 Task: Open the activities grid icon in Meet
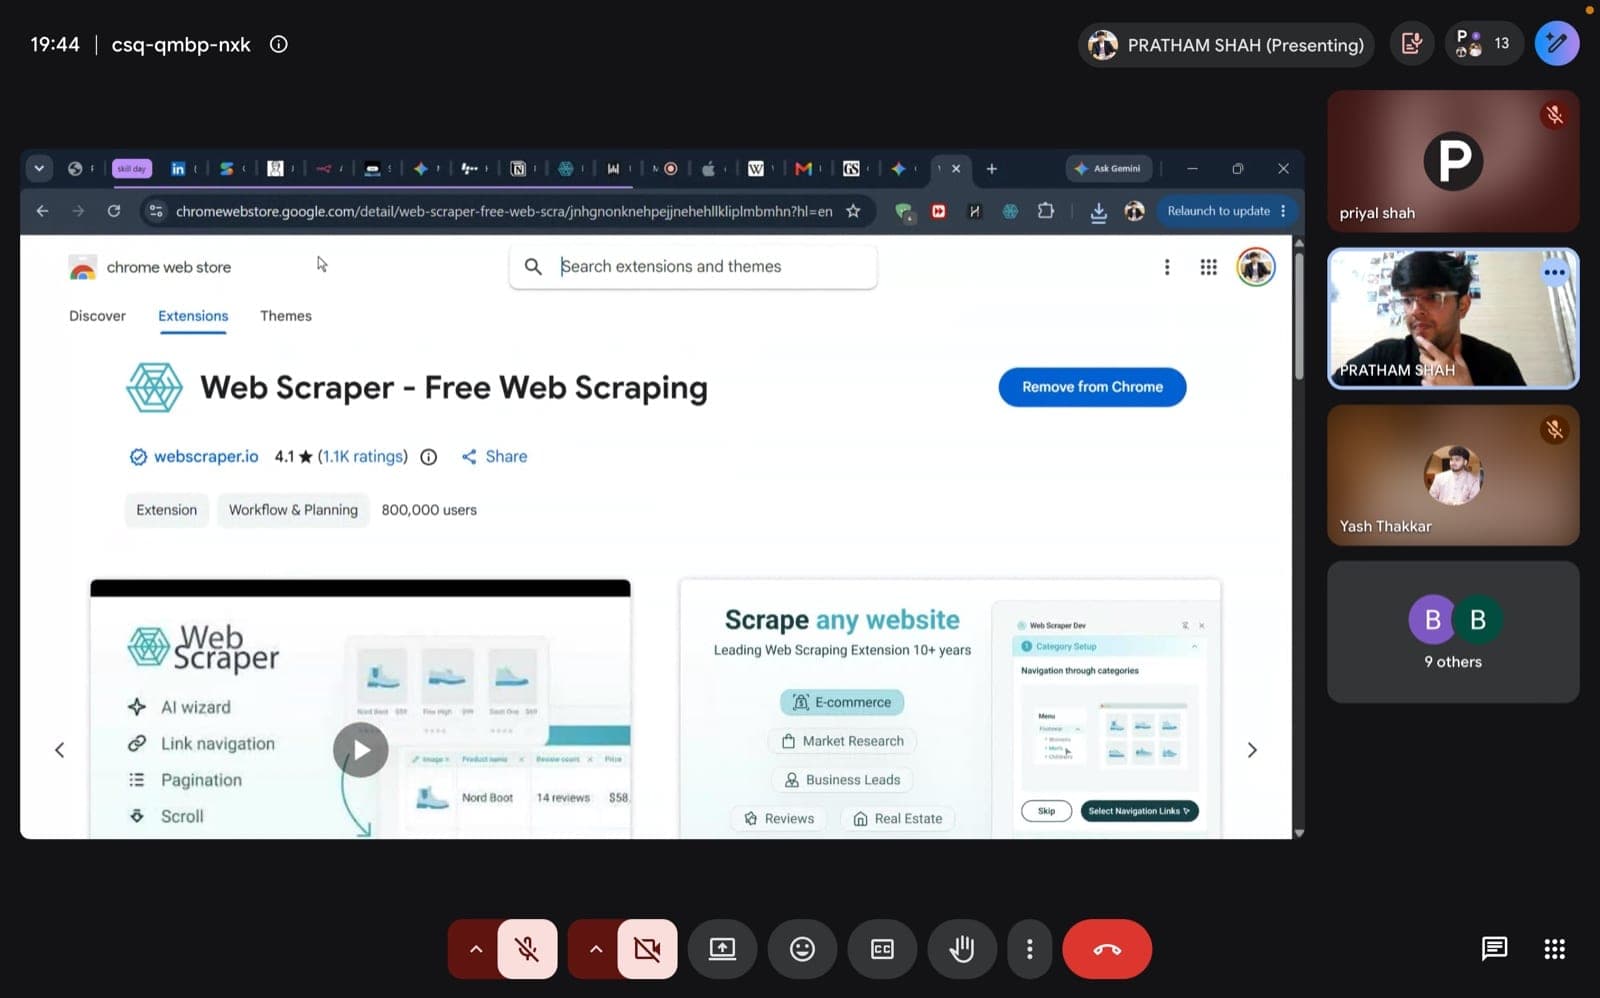tap(1554, 948)
